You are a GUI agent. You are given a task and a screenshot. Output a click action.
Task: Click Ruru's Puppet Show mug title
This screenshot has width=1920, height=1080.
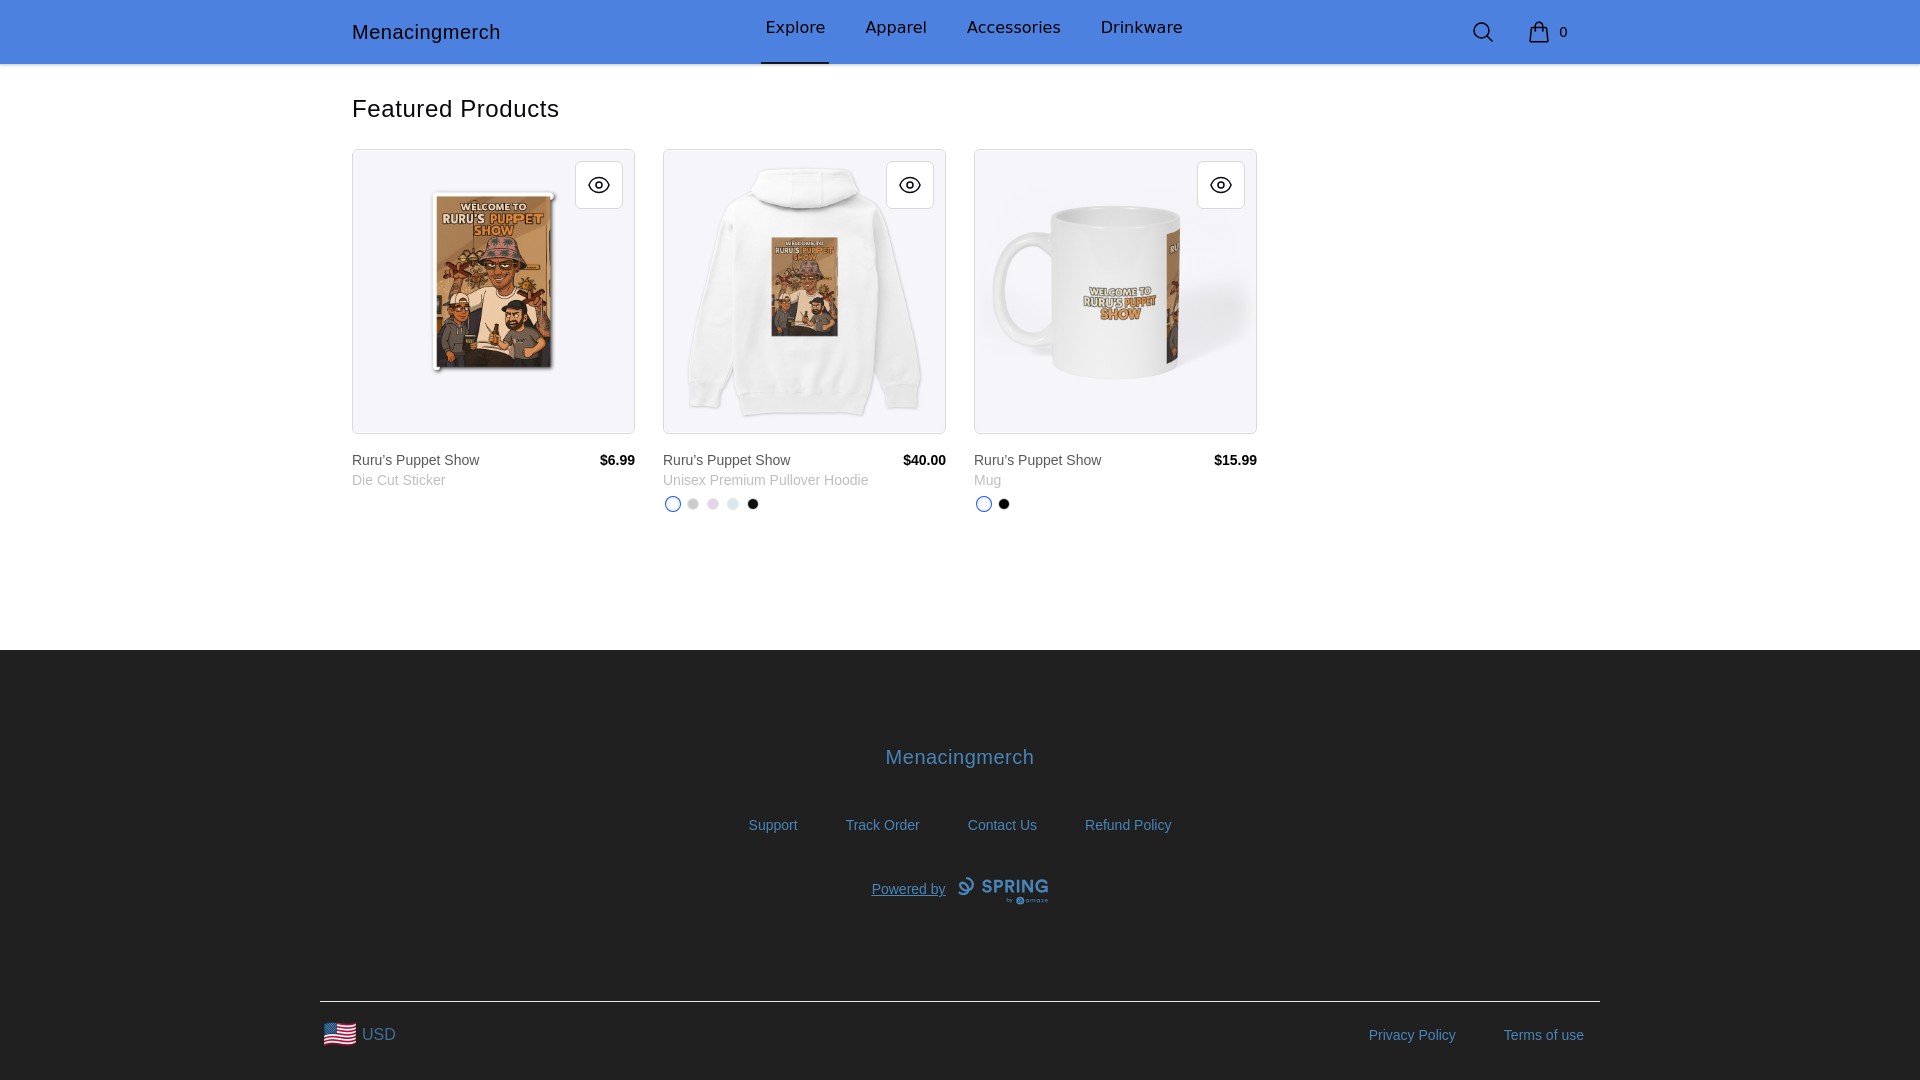[x=1037, y=460]
